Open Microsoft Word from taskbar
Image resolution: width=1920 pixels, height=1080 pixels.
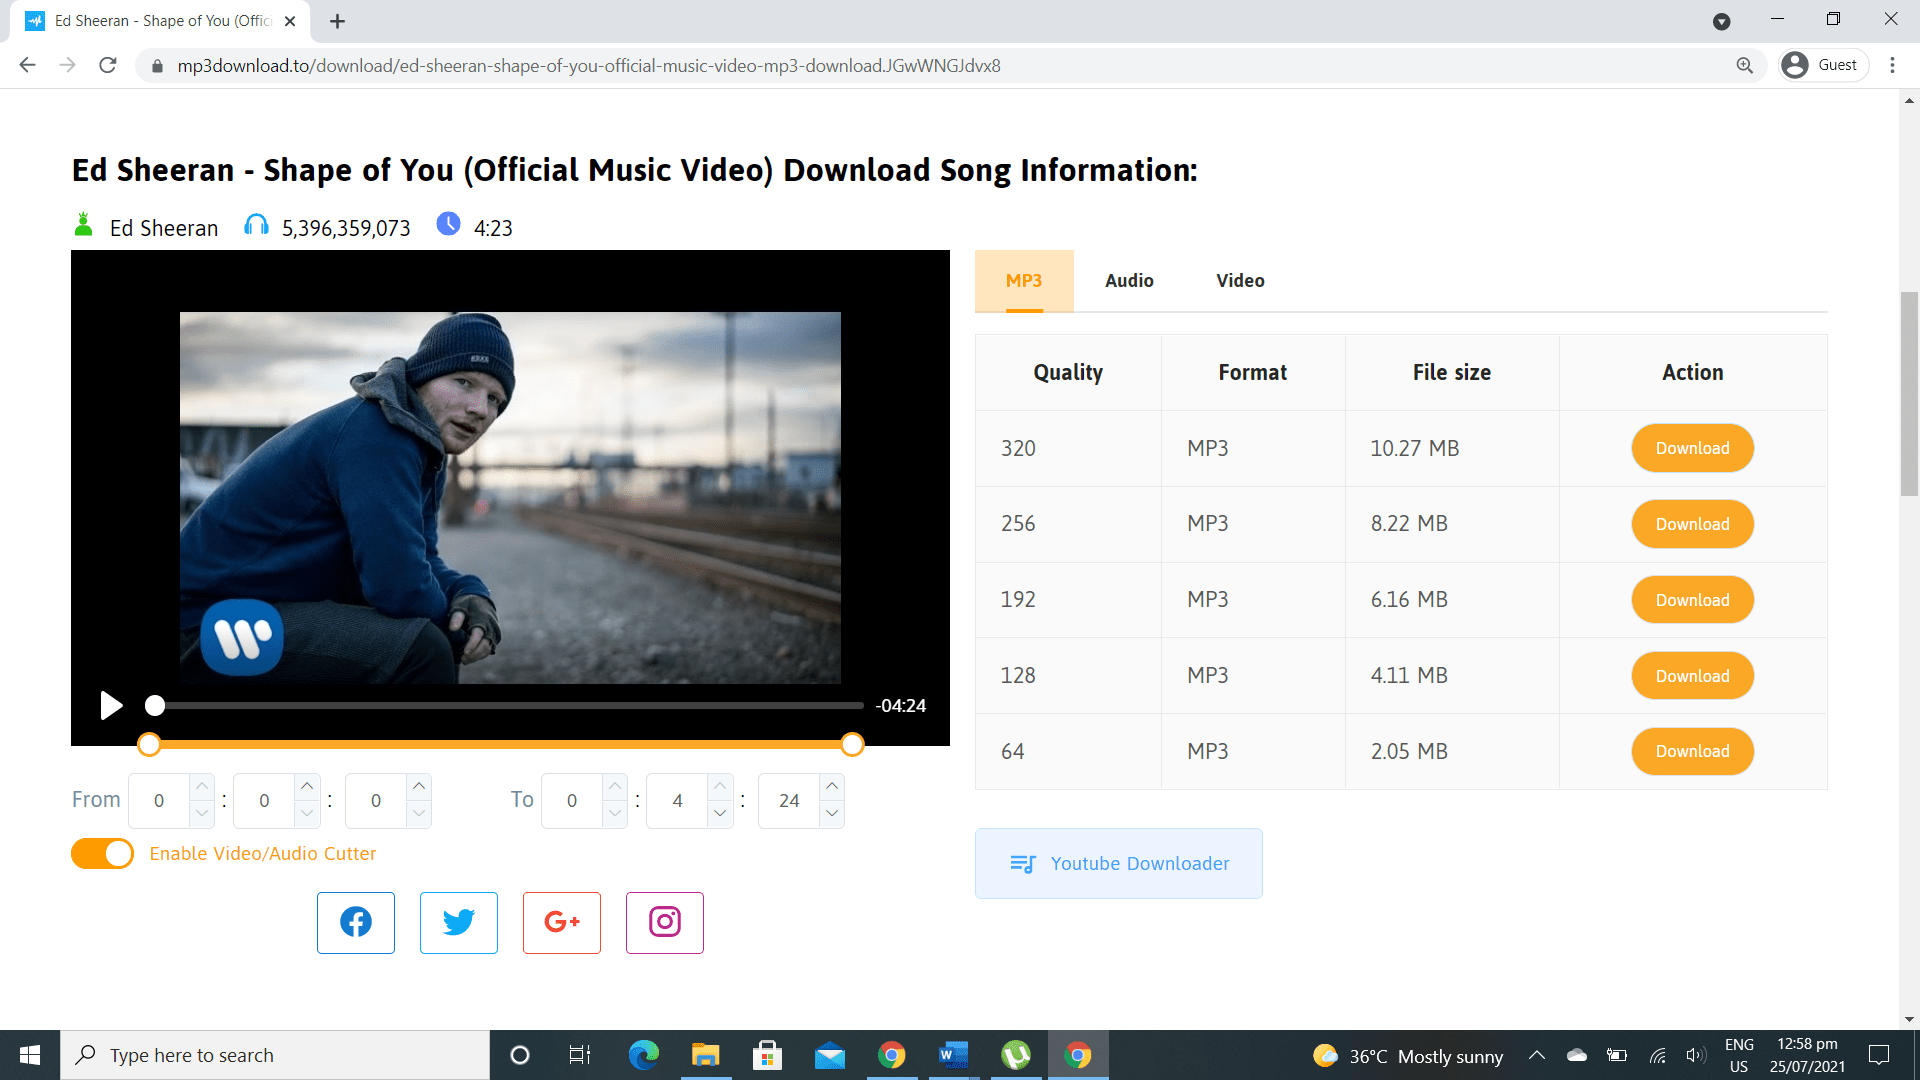[953, 1055]
